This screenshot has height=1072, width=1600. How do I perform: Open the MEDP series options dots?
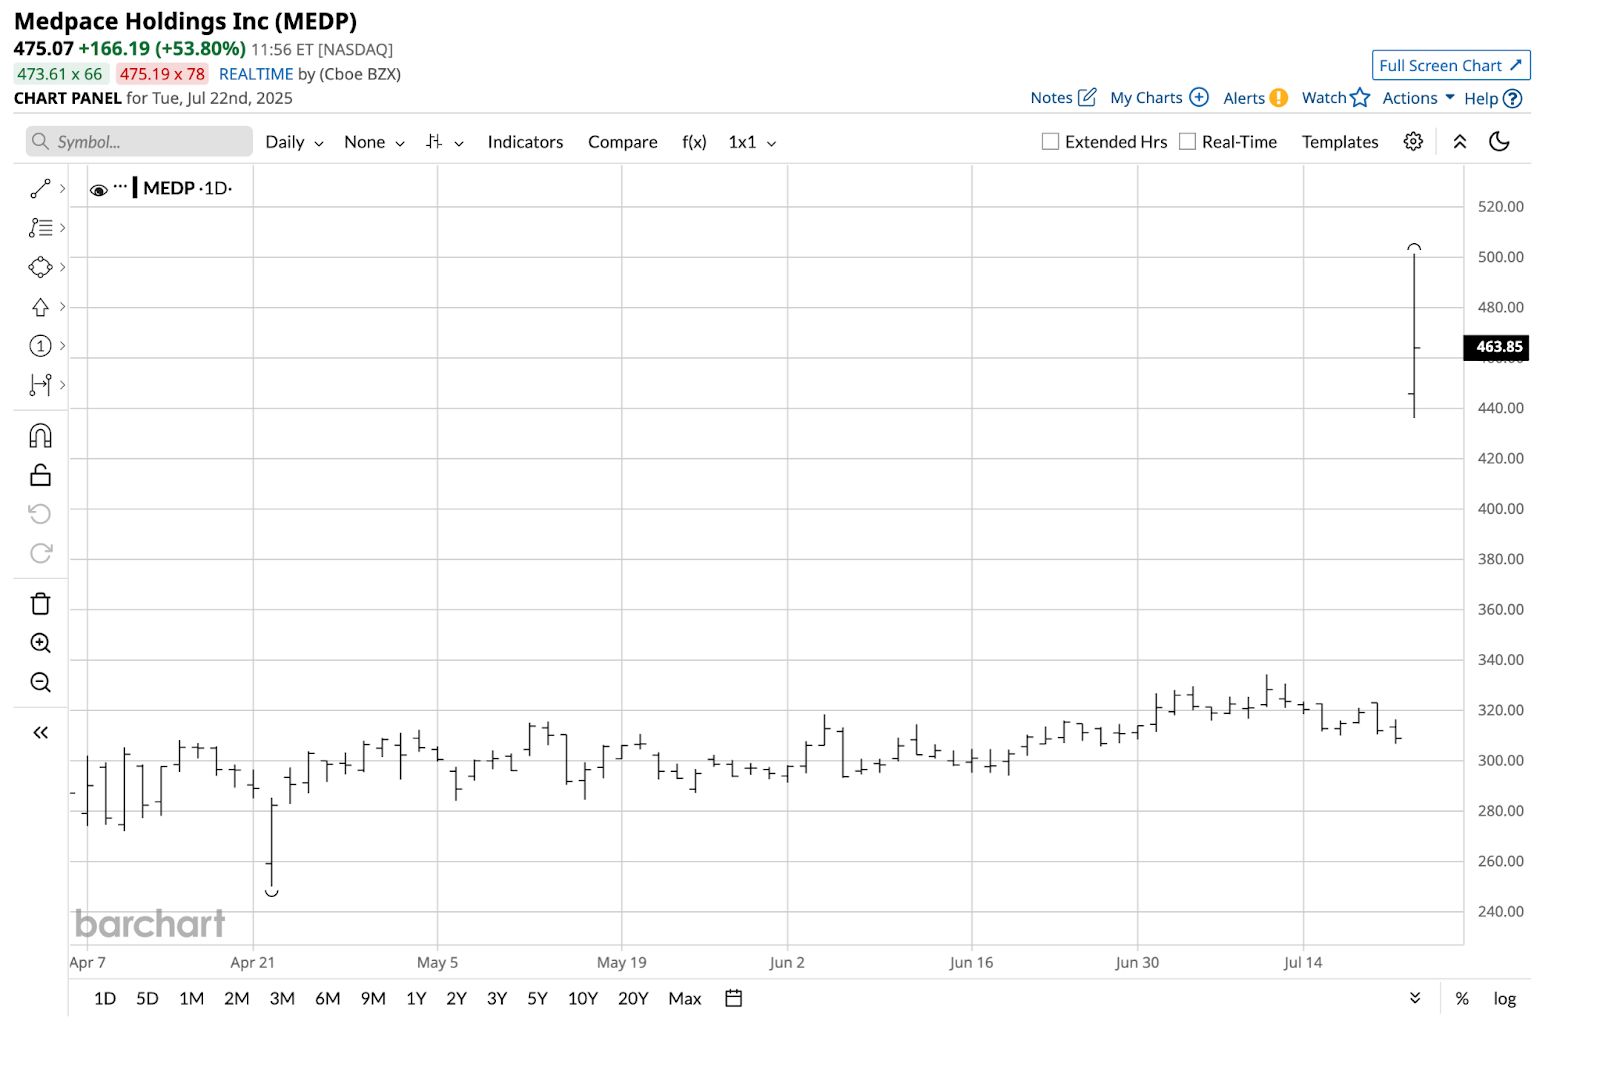coord(120,187)
